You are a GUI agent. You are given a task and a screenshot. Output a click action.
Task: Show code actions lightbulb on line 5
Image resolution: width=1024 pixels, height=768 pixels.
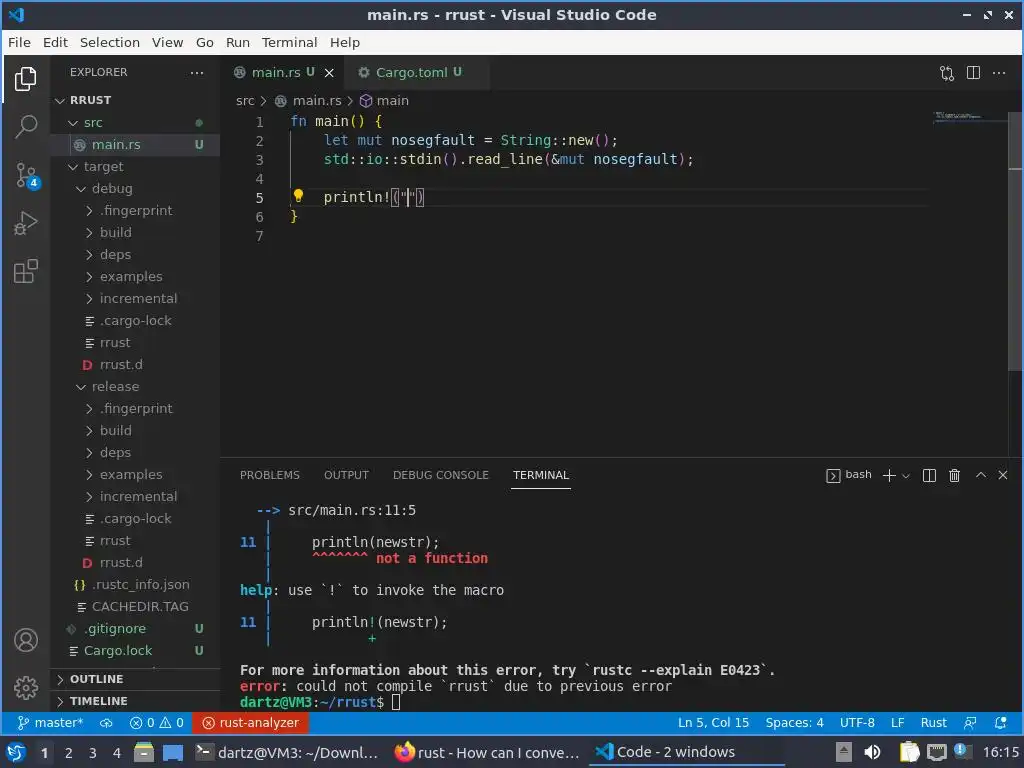pos(298,195)
